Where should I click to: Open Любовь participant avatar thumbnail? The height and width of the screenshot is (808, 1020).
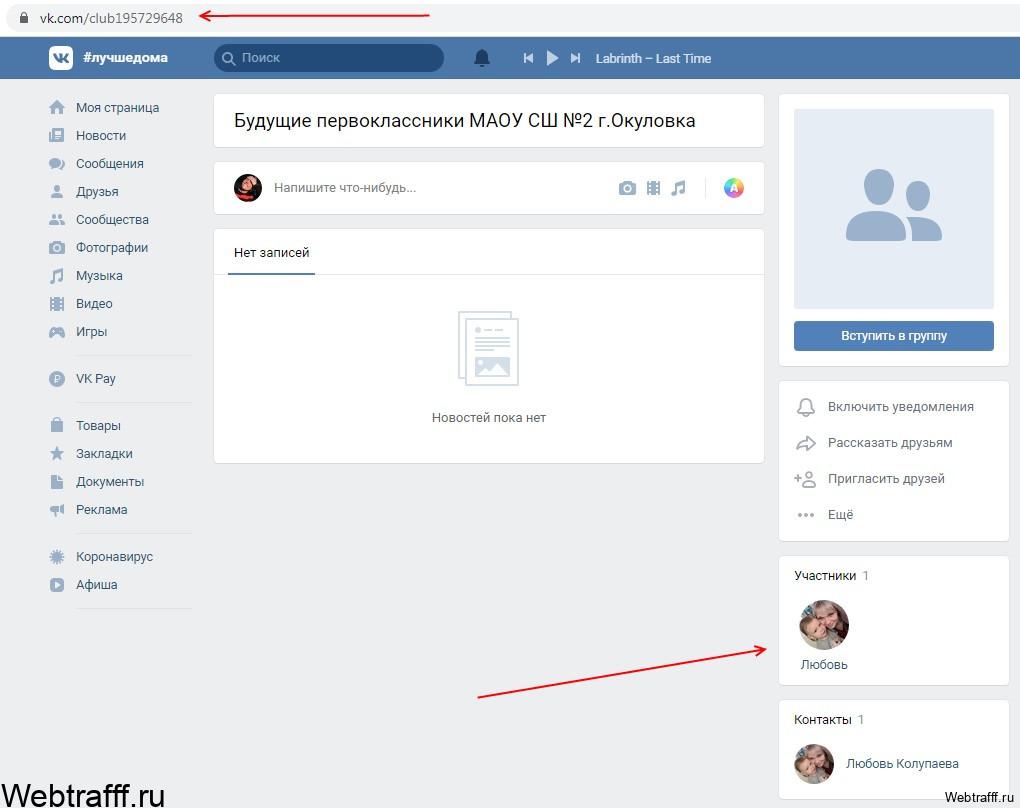pos(824,625)
